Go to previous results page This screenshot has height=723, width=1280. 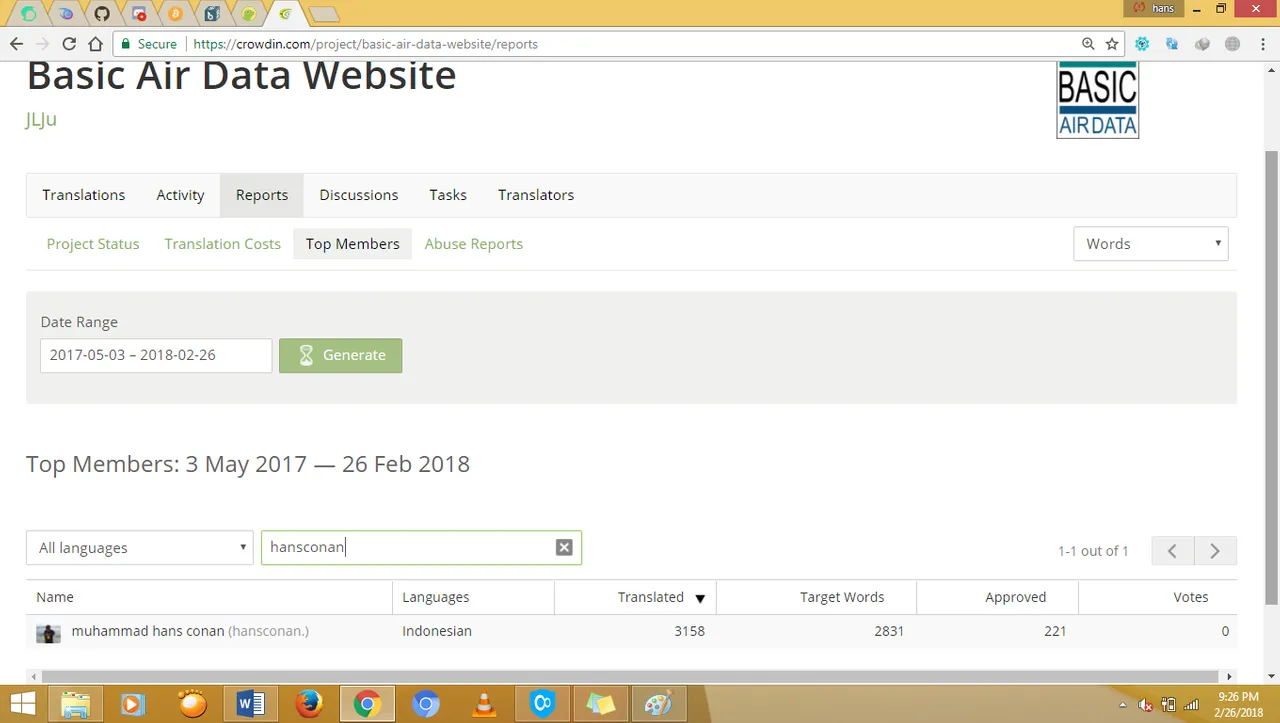1173,551
